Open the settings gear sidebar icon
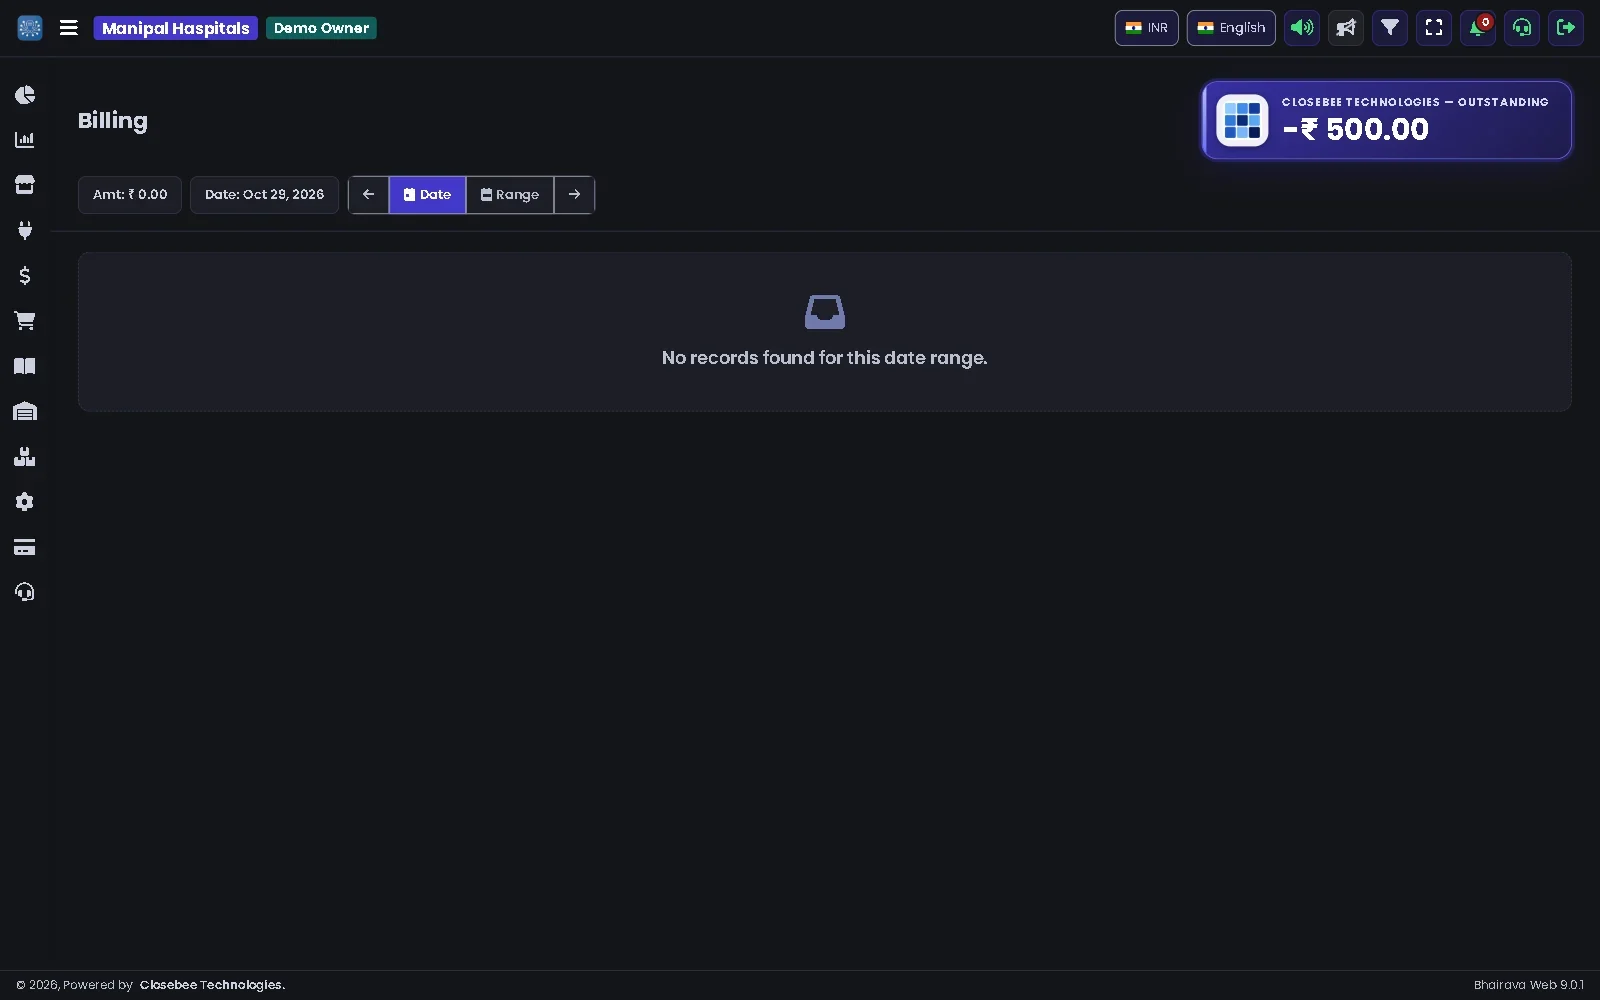This screenshot has width=1600, height=1000. point(25,502)
